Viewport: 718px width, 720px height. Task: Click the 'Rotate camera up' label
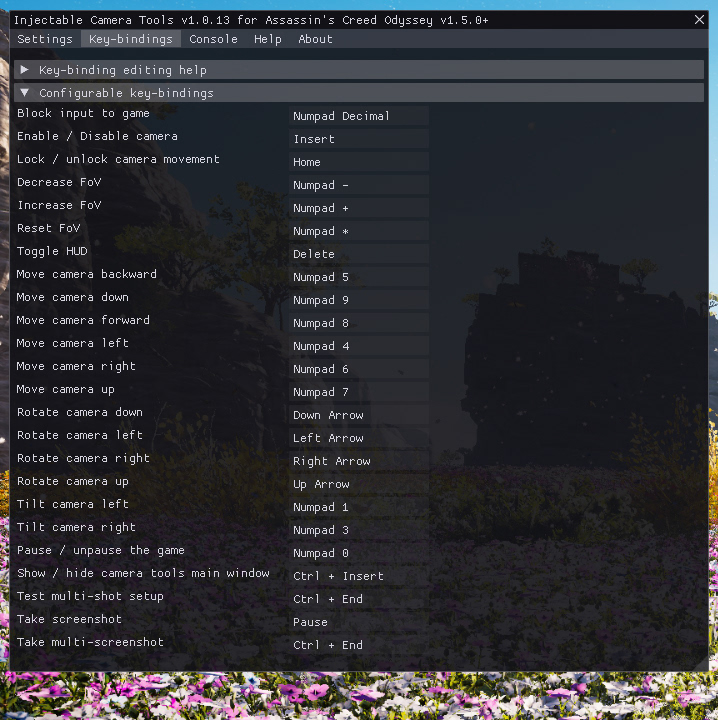(73, 481)
